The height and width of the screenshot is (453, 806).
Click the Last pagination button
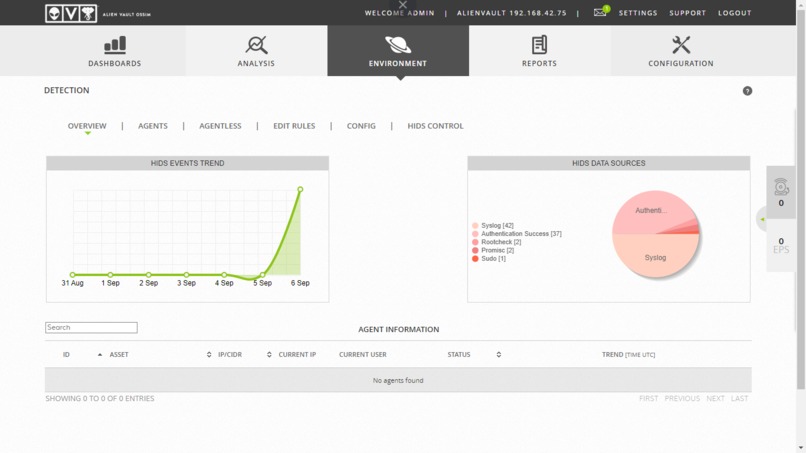pyautogui.click(x=739, y=398)
